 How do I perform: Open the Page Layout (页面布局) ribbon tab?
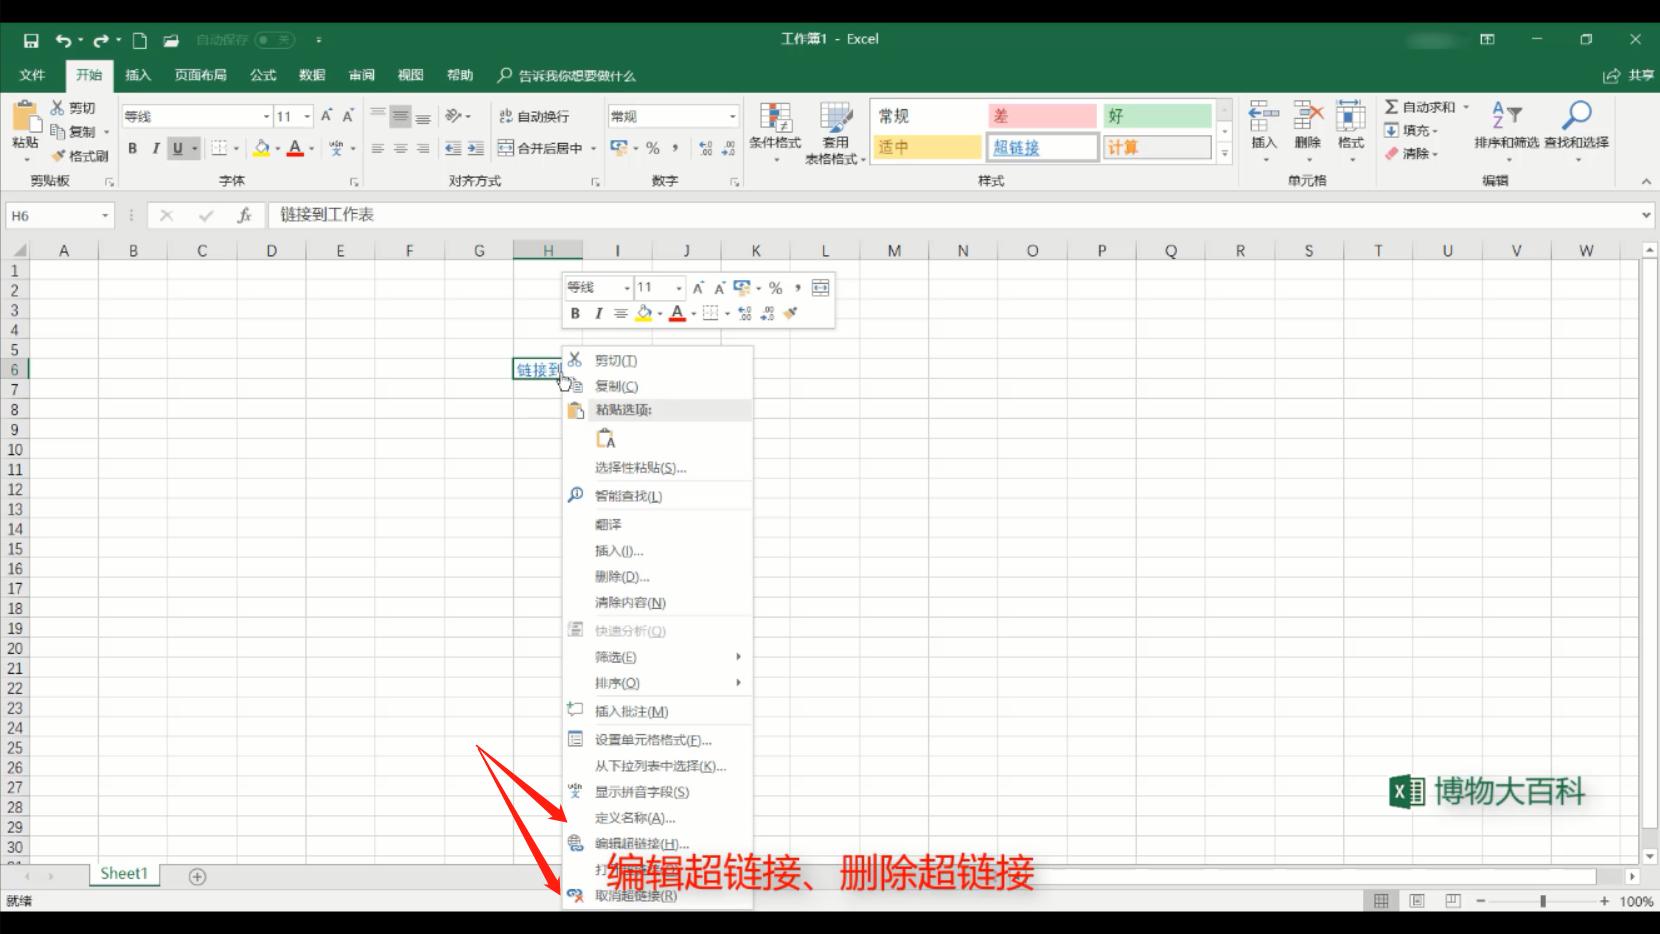point(200,75)
